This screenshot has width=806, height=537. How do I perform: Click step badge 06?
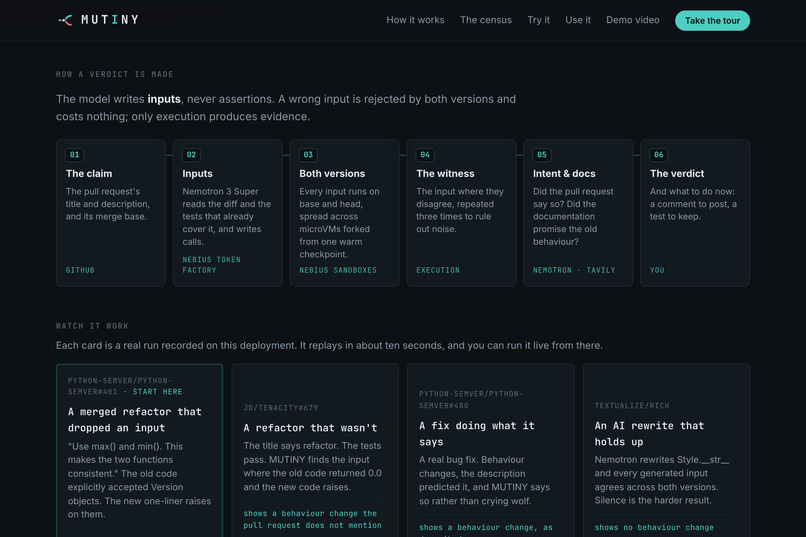(658, 155)
